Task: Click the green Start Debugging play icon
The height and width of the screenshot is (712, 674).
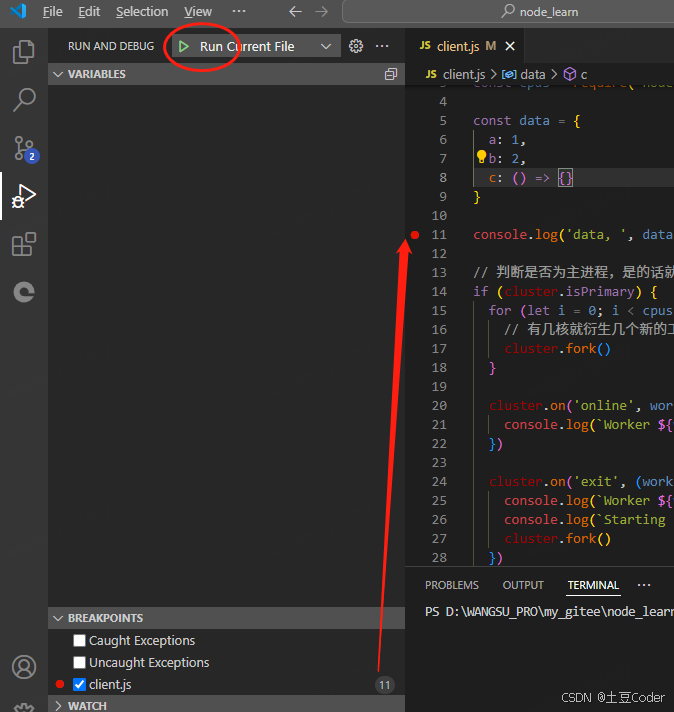Action: (183, 46)
